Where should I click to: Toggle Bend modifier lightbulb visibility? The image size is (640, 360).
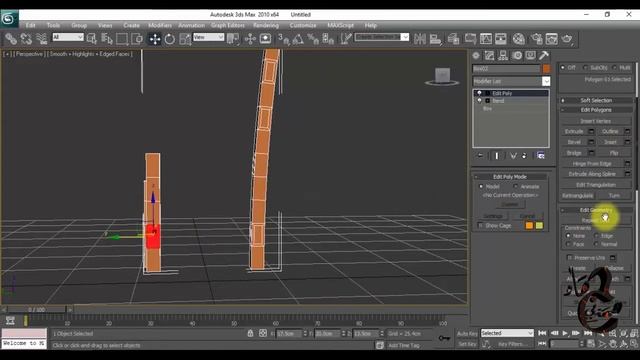480,100
